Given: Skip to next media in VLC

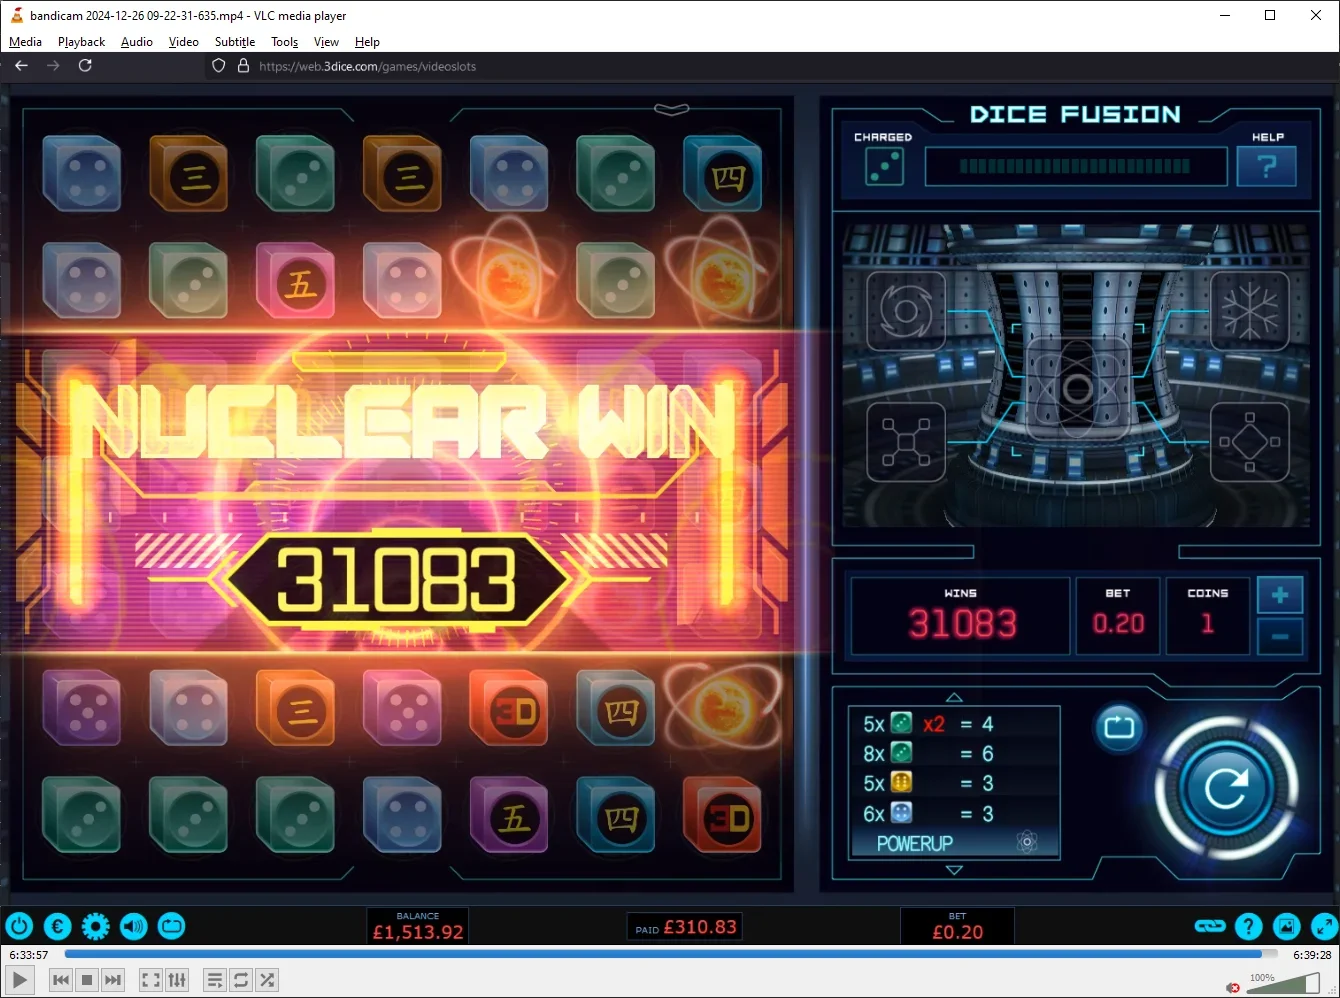Looking at the screenshot, I should [113, 980].
